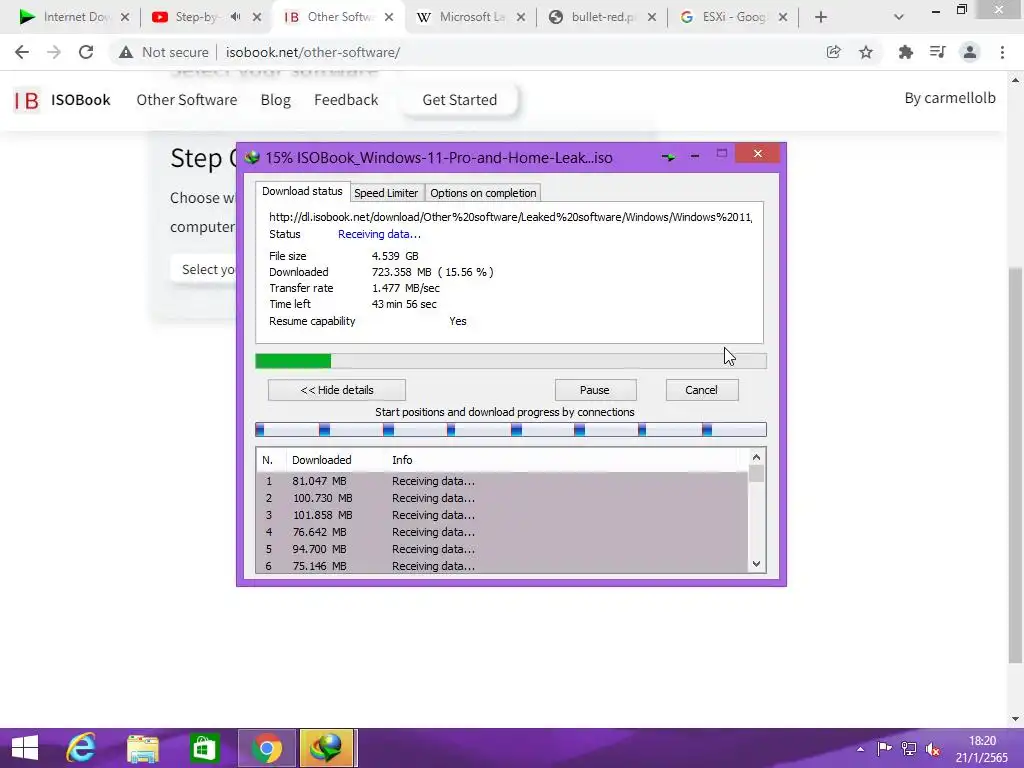Open the media control icon in Chrome toolbar
1024x768 pixels.
[937, 52]
